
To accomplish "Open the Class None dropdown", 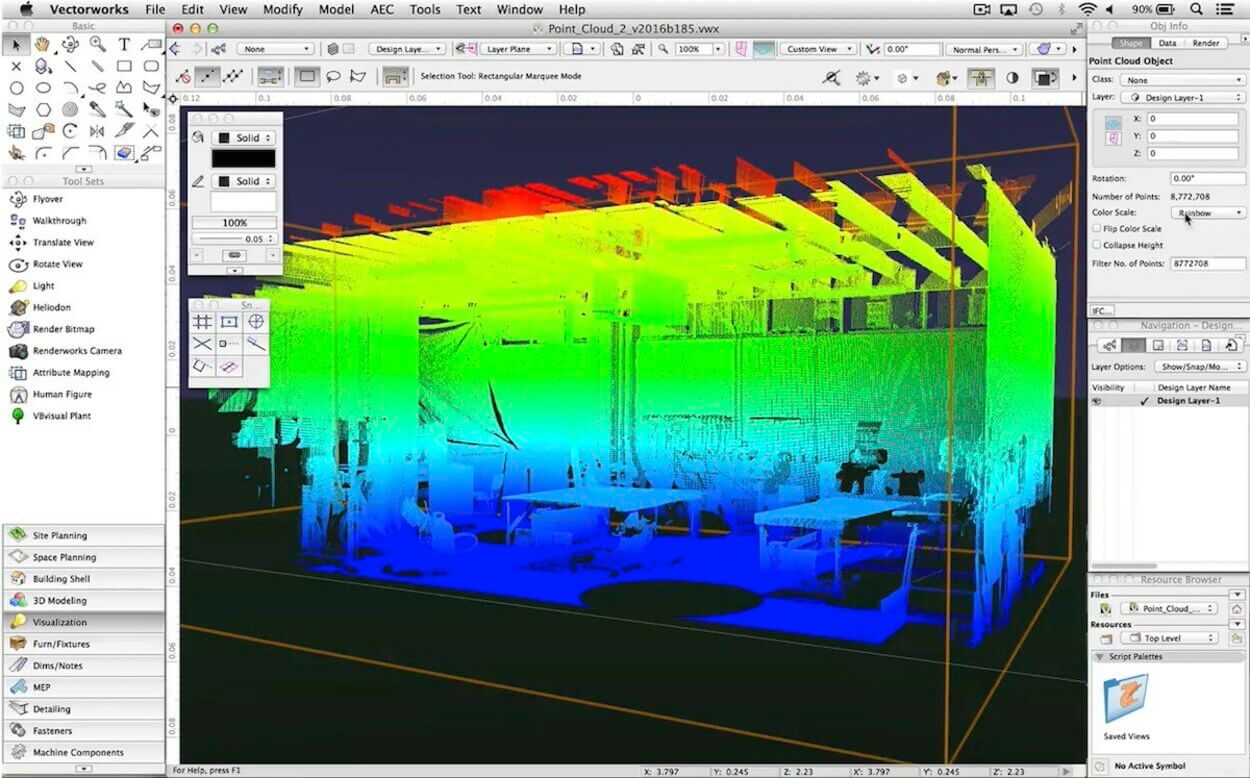I will [1181, 80].
